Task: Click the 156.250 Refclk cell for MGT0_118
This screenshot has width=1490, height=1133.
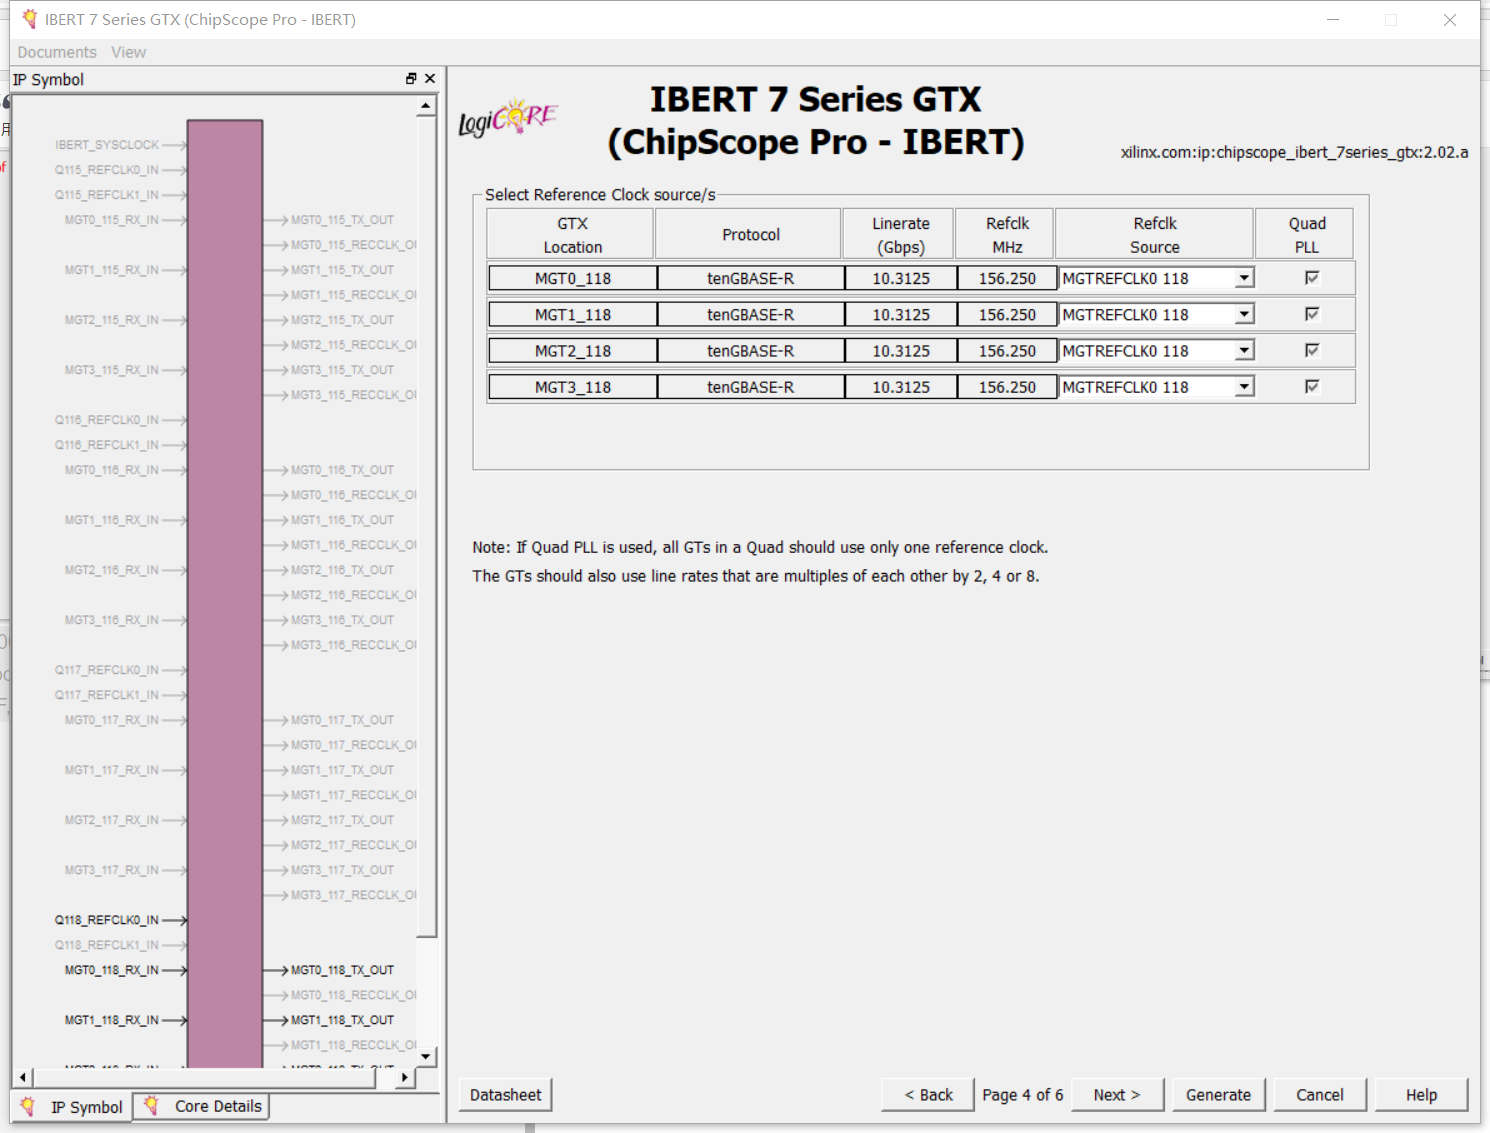Action: point(1007,278)
